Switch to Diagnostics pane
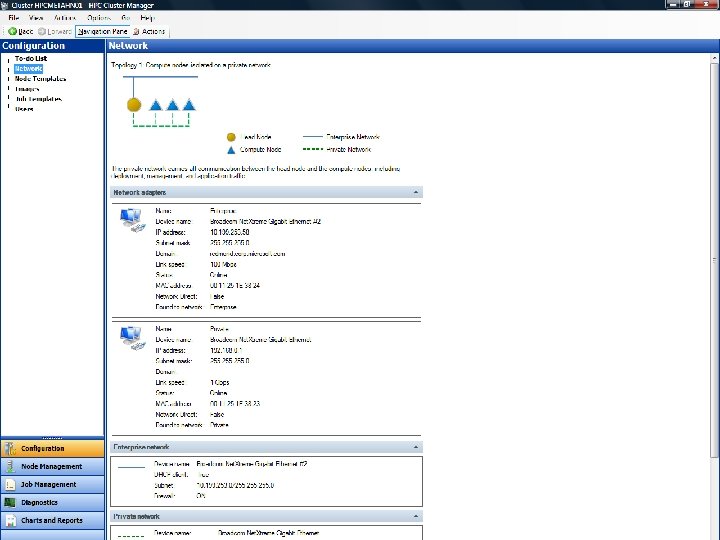This screenshot has height=540, width=720. point(52,502)
